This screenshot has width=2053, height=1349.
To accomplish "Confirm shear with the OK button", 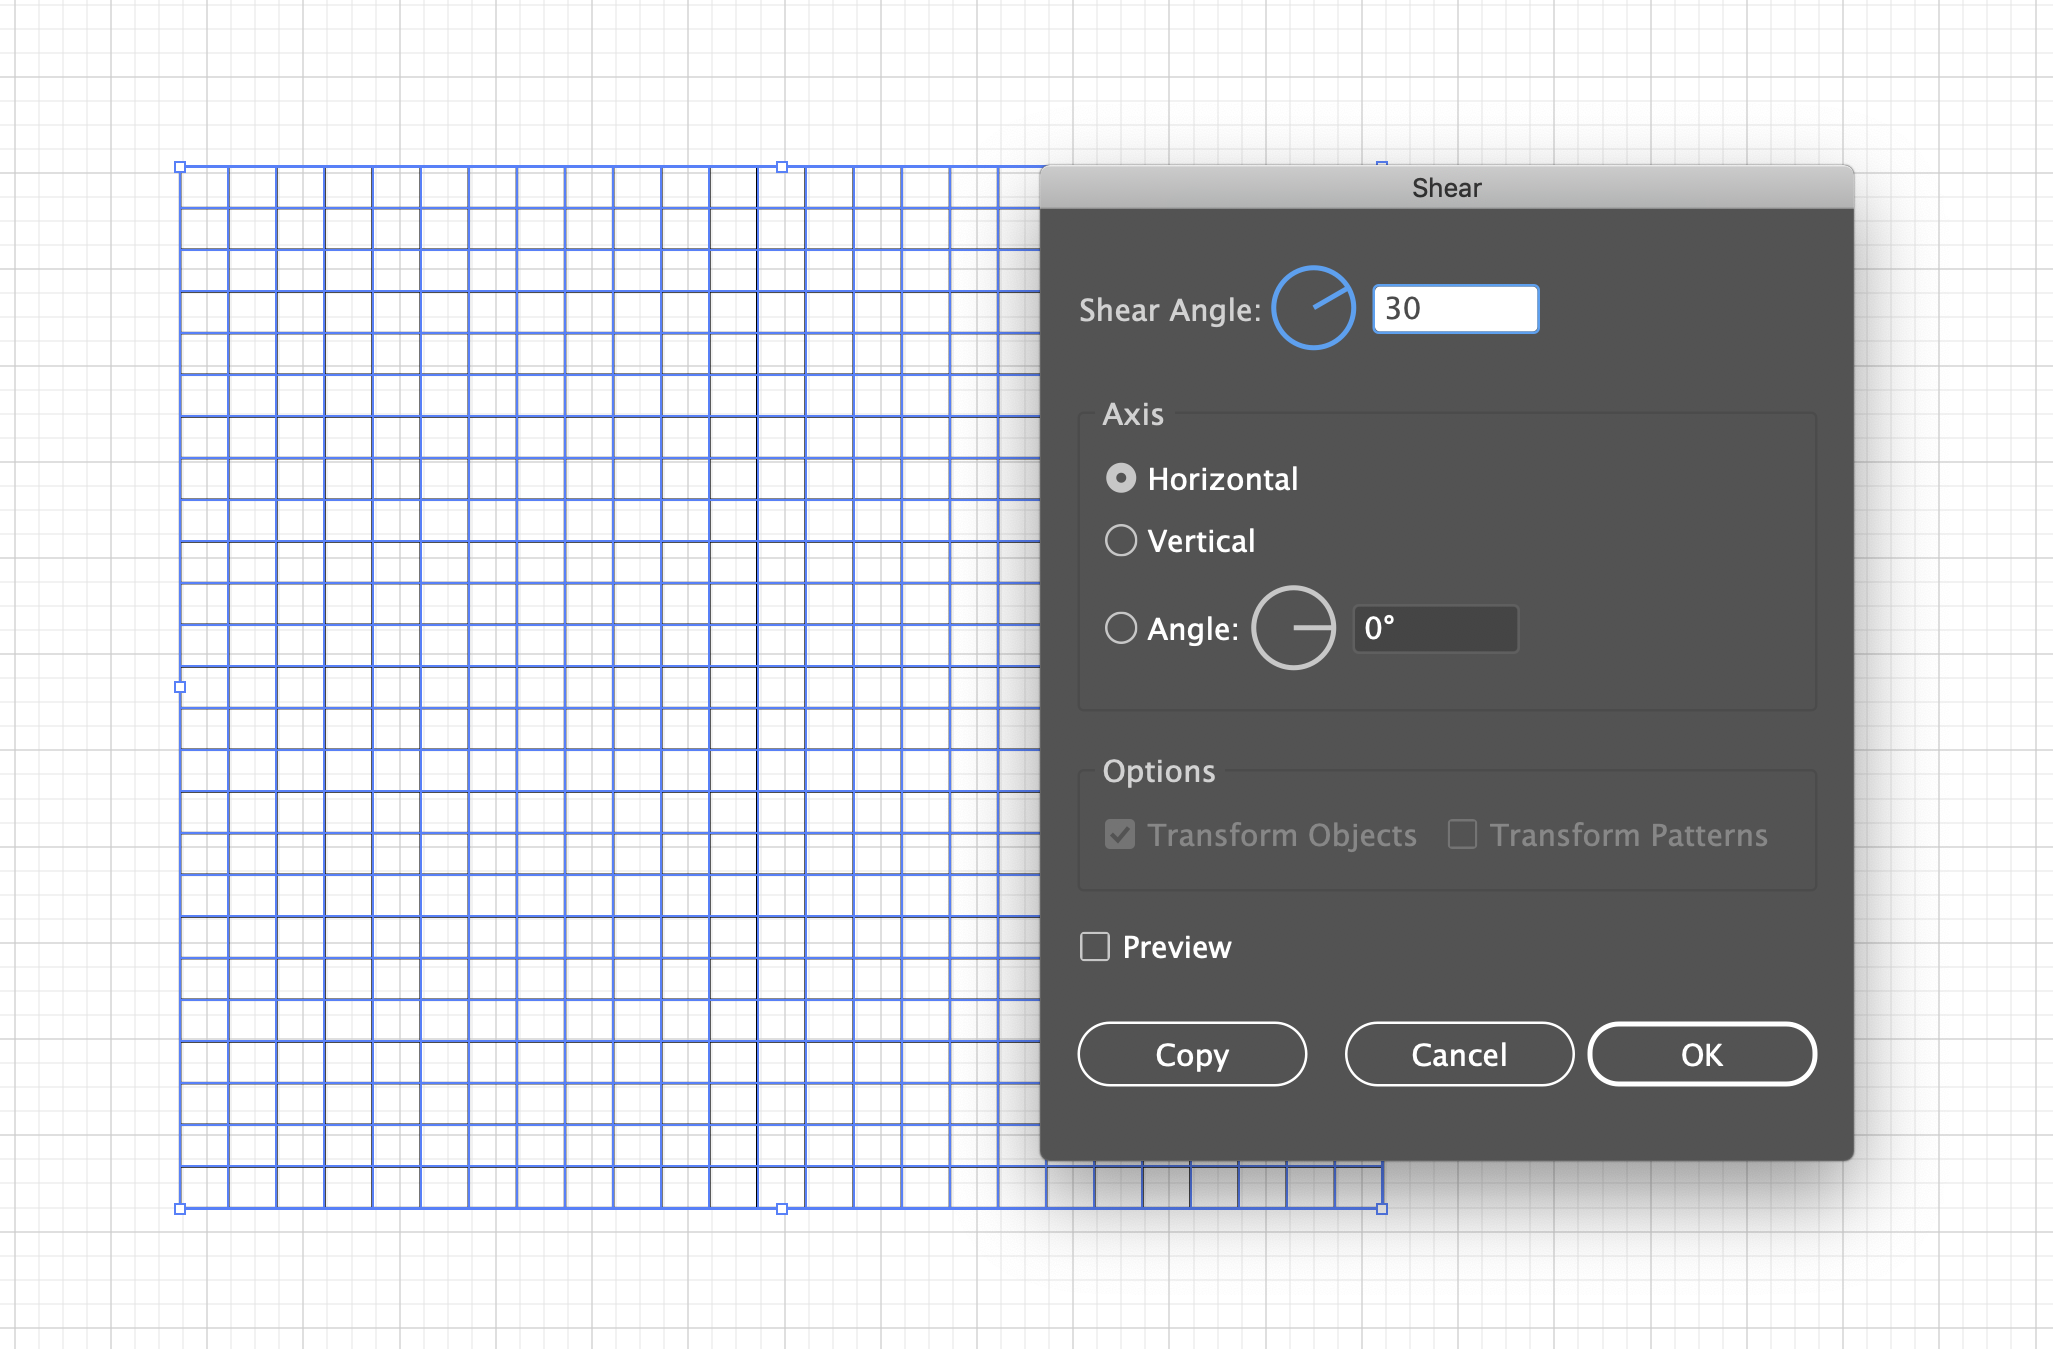I will [1701, 1054].
